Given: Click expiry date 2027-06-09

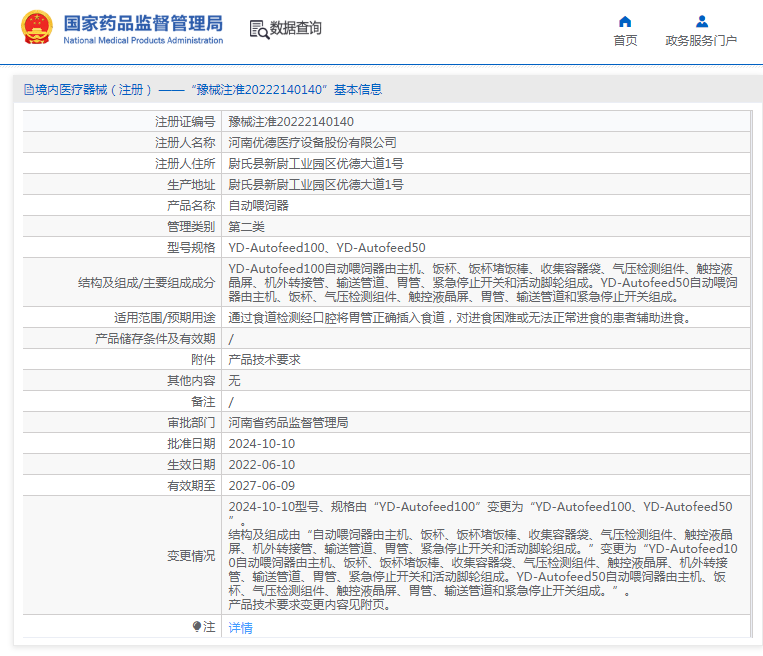Looking at the screenshot, I should 262,486.
